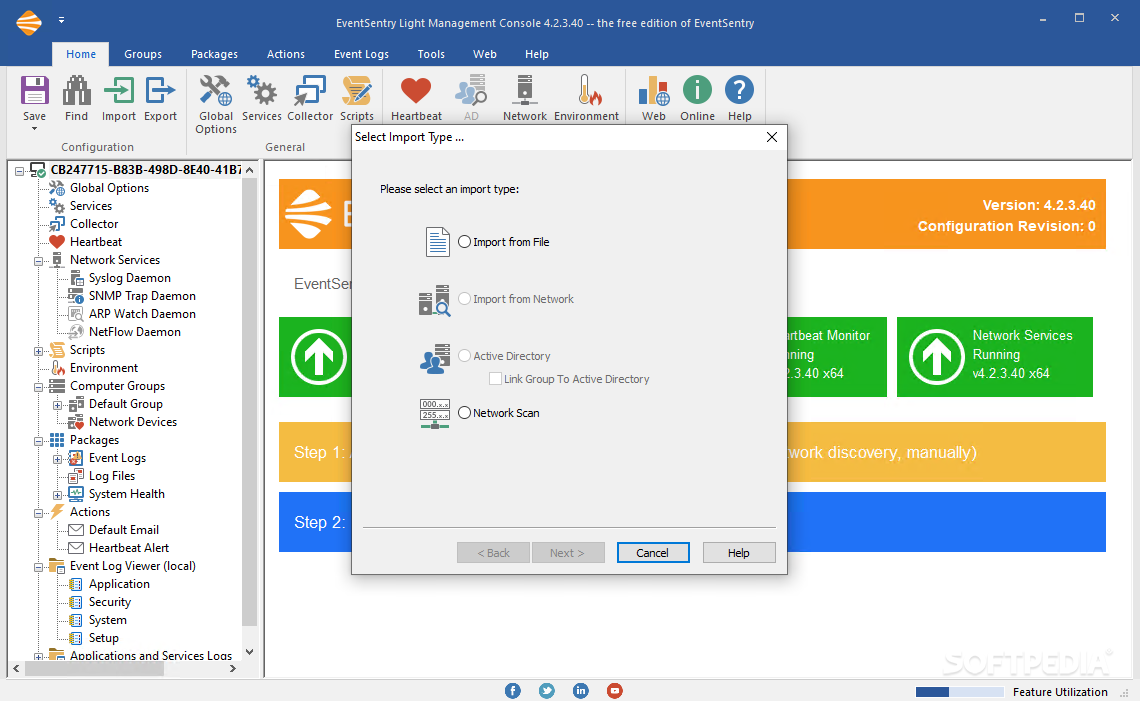
Task: Switch to the Groups ribbon tab
Action: (x=142, y=54)
